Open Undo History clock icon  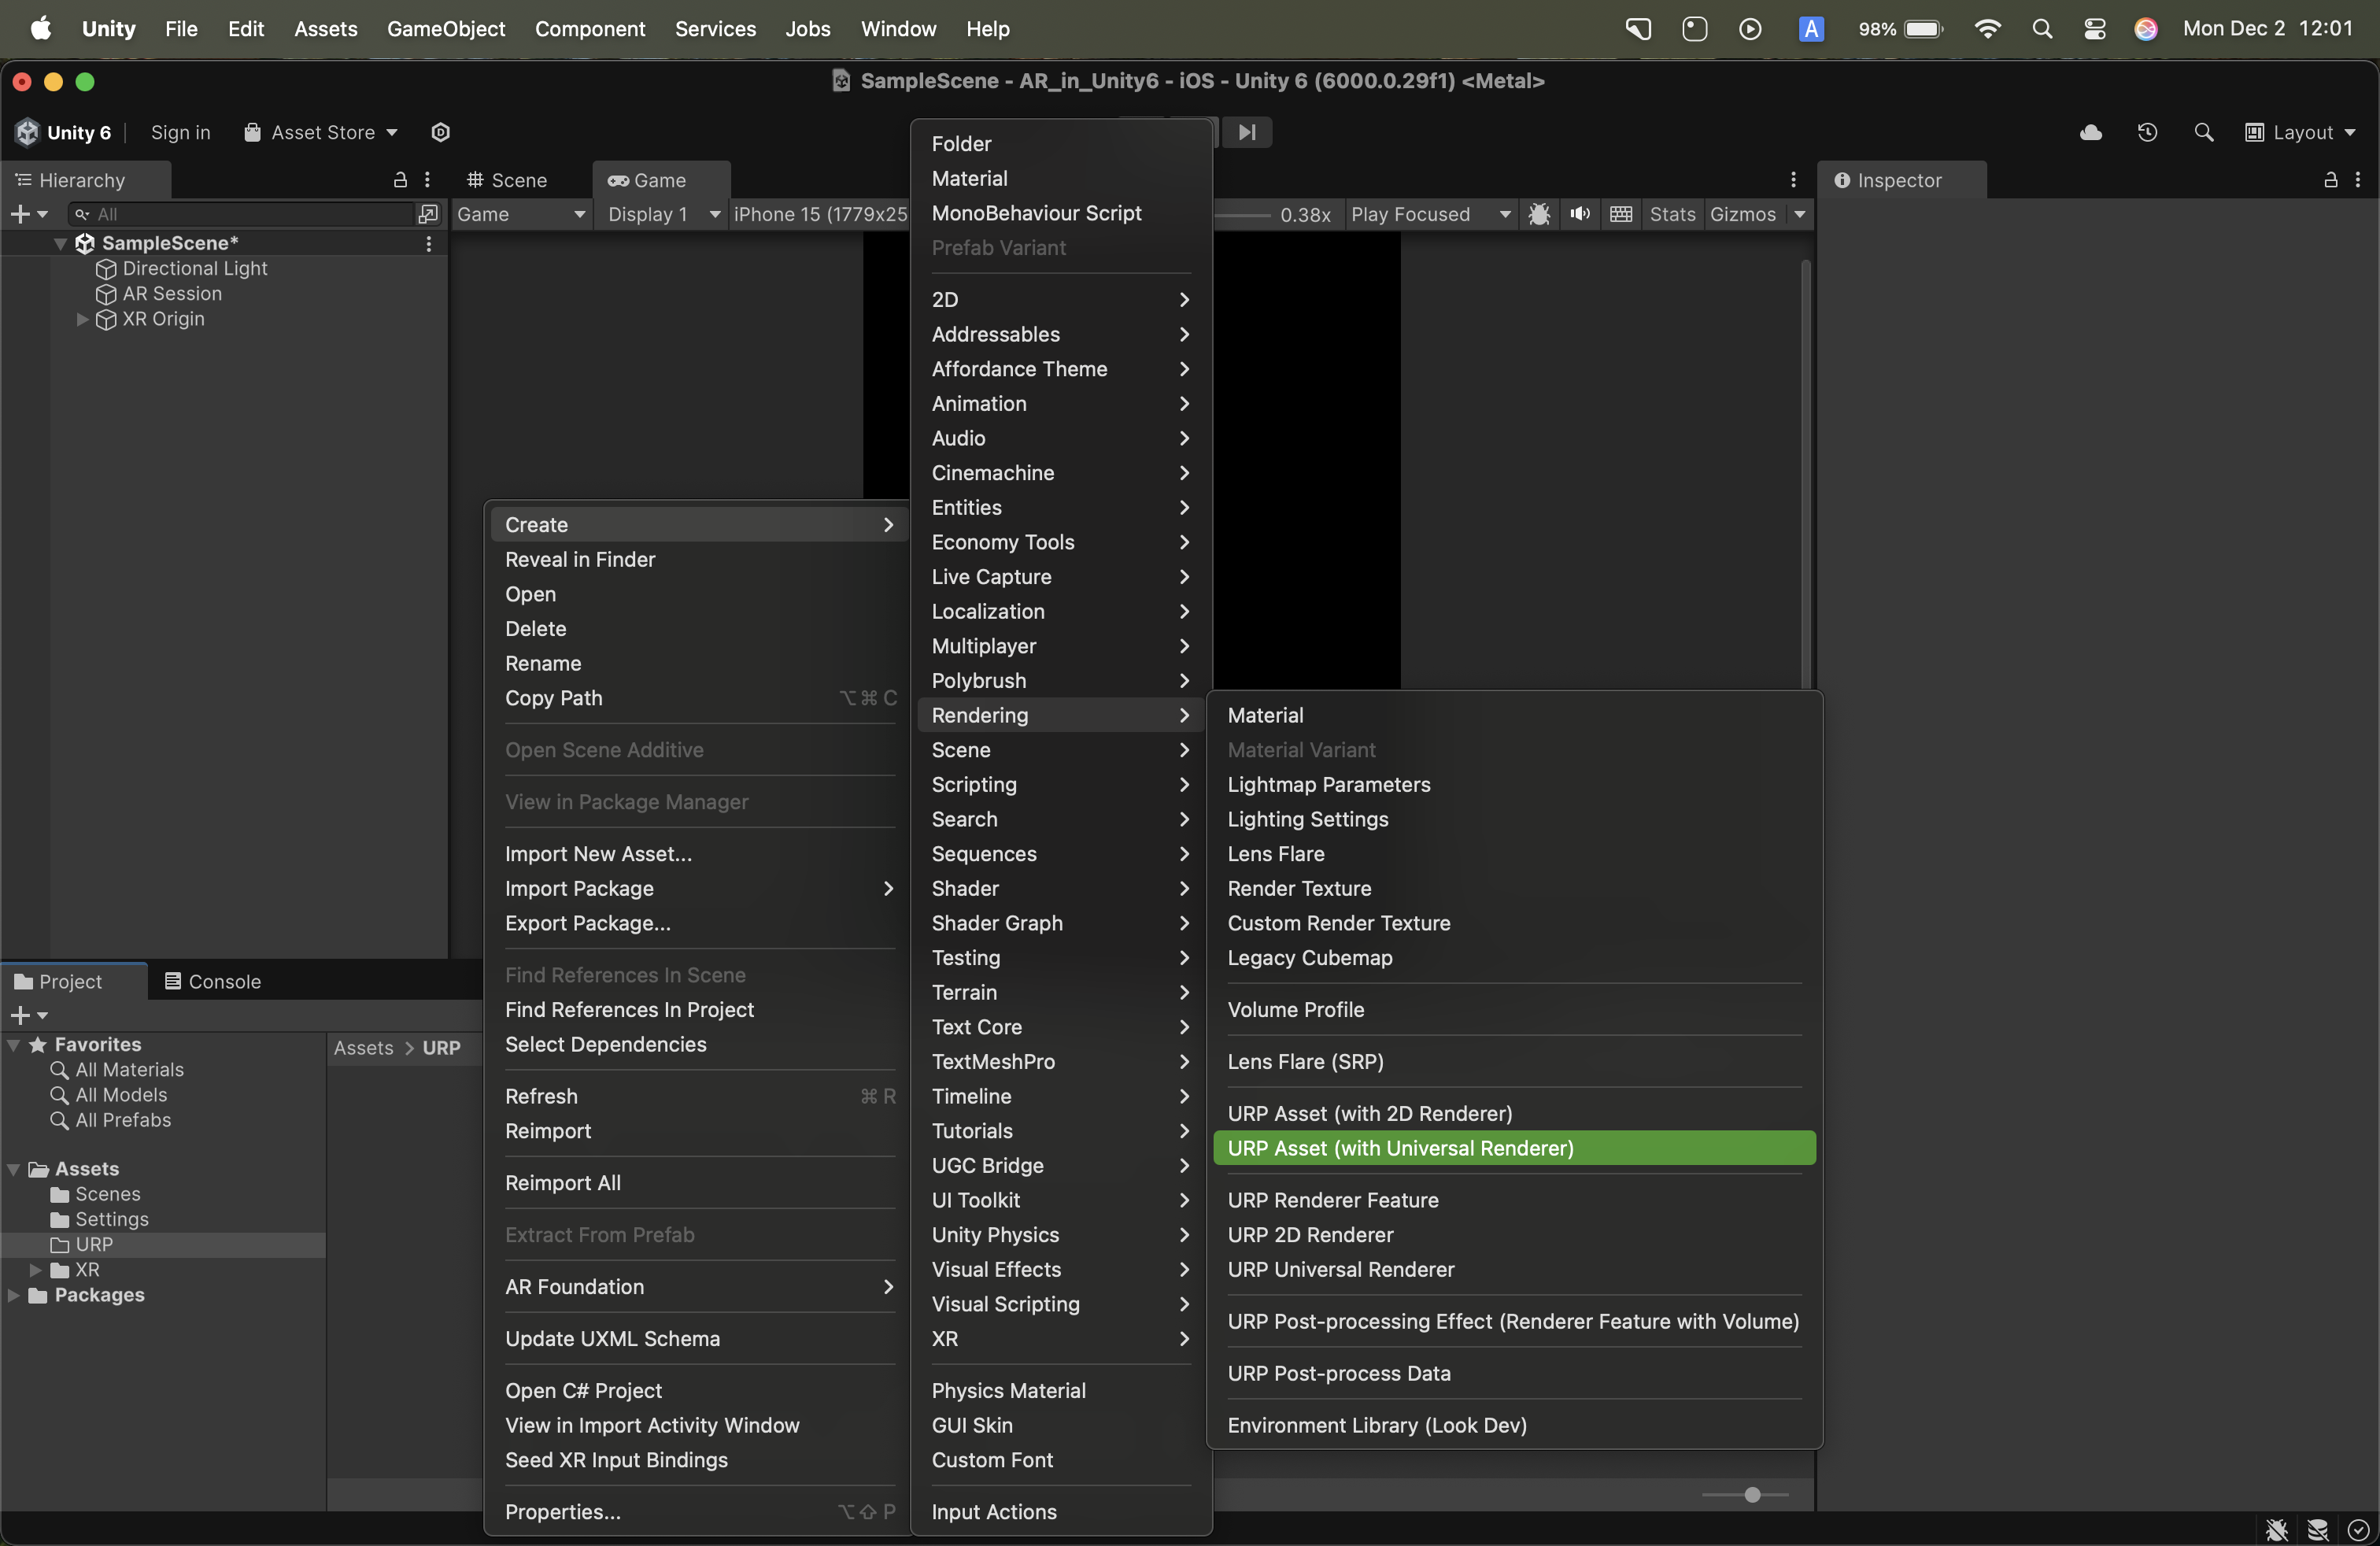click(2147, 132)
